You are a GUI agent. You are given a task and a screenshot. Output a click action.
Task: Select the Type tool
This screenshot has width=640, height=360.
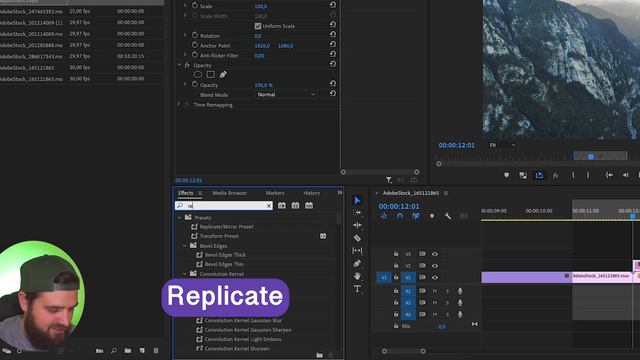tap(357, 289)
